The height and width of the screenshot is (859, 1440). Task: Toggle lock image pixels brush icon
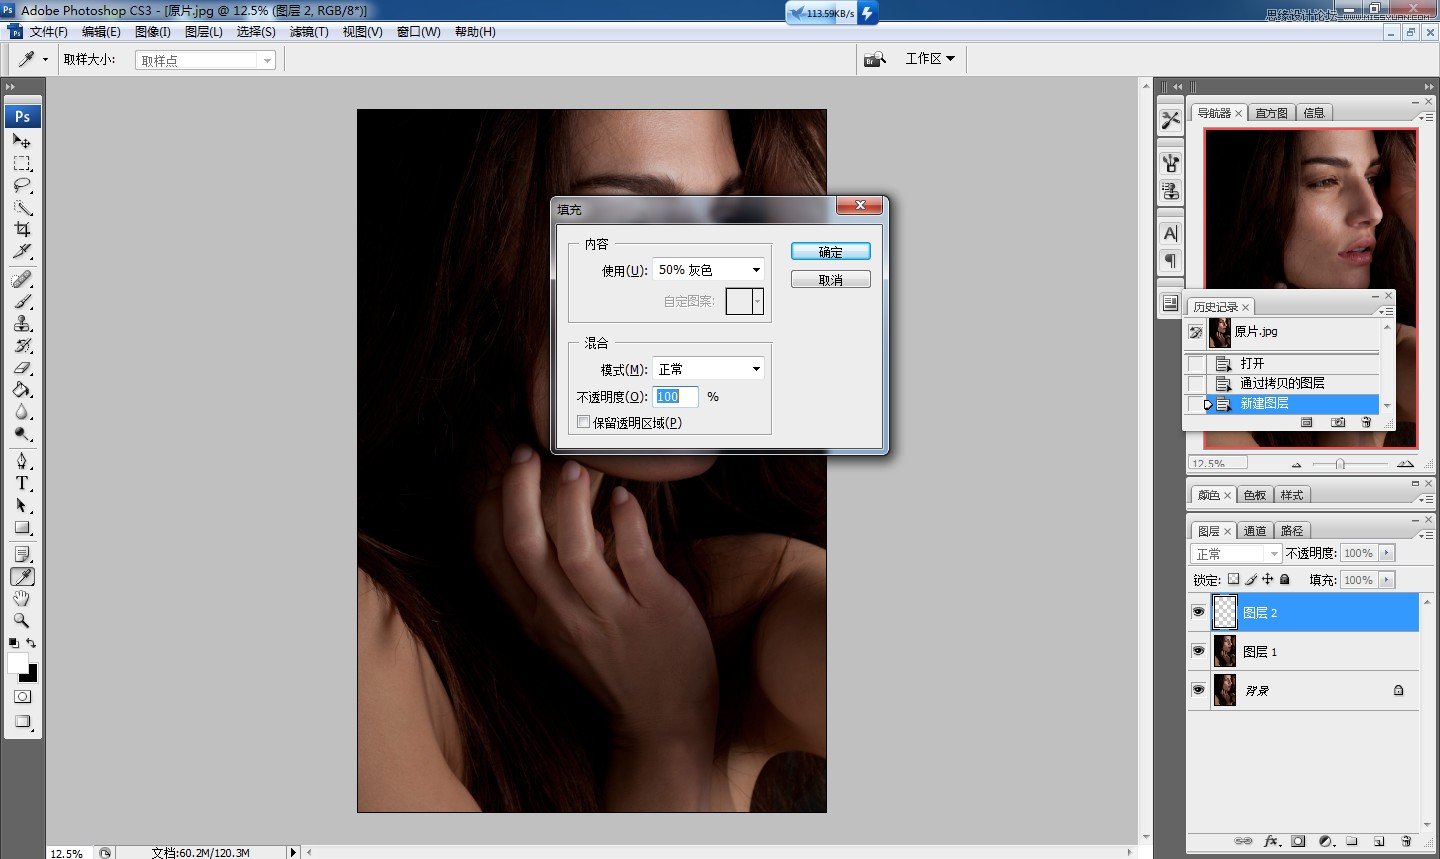tap(1251, 579)
